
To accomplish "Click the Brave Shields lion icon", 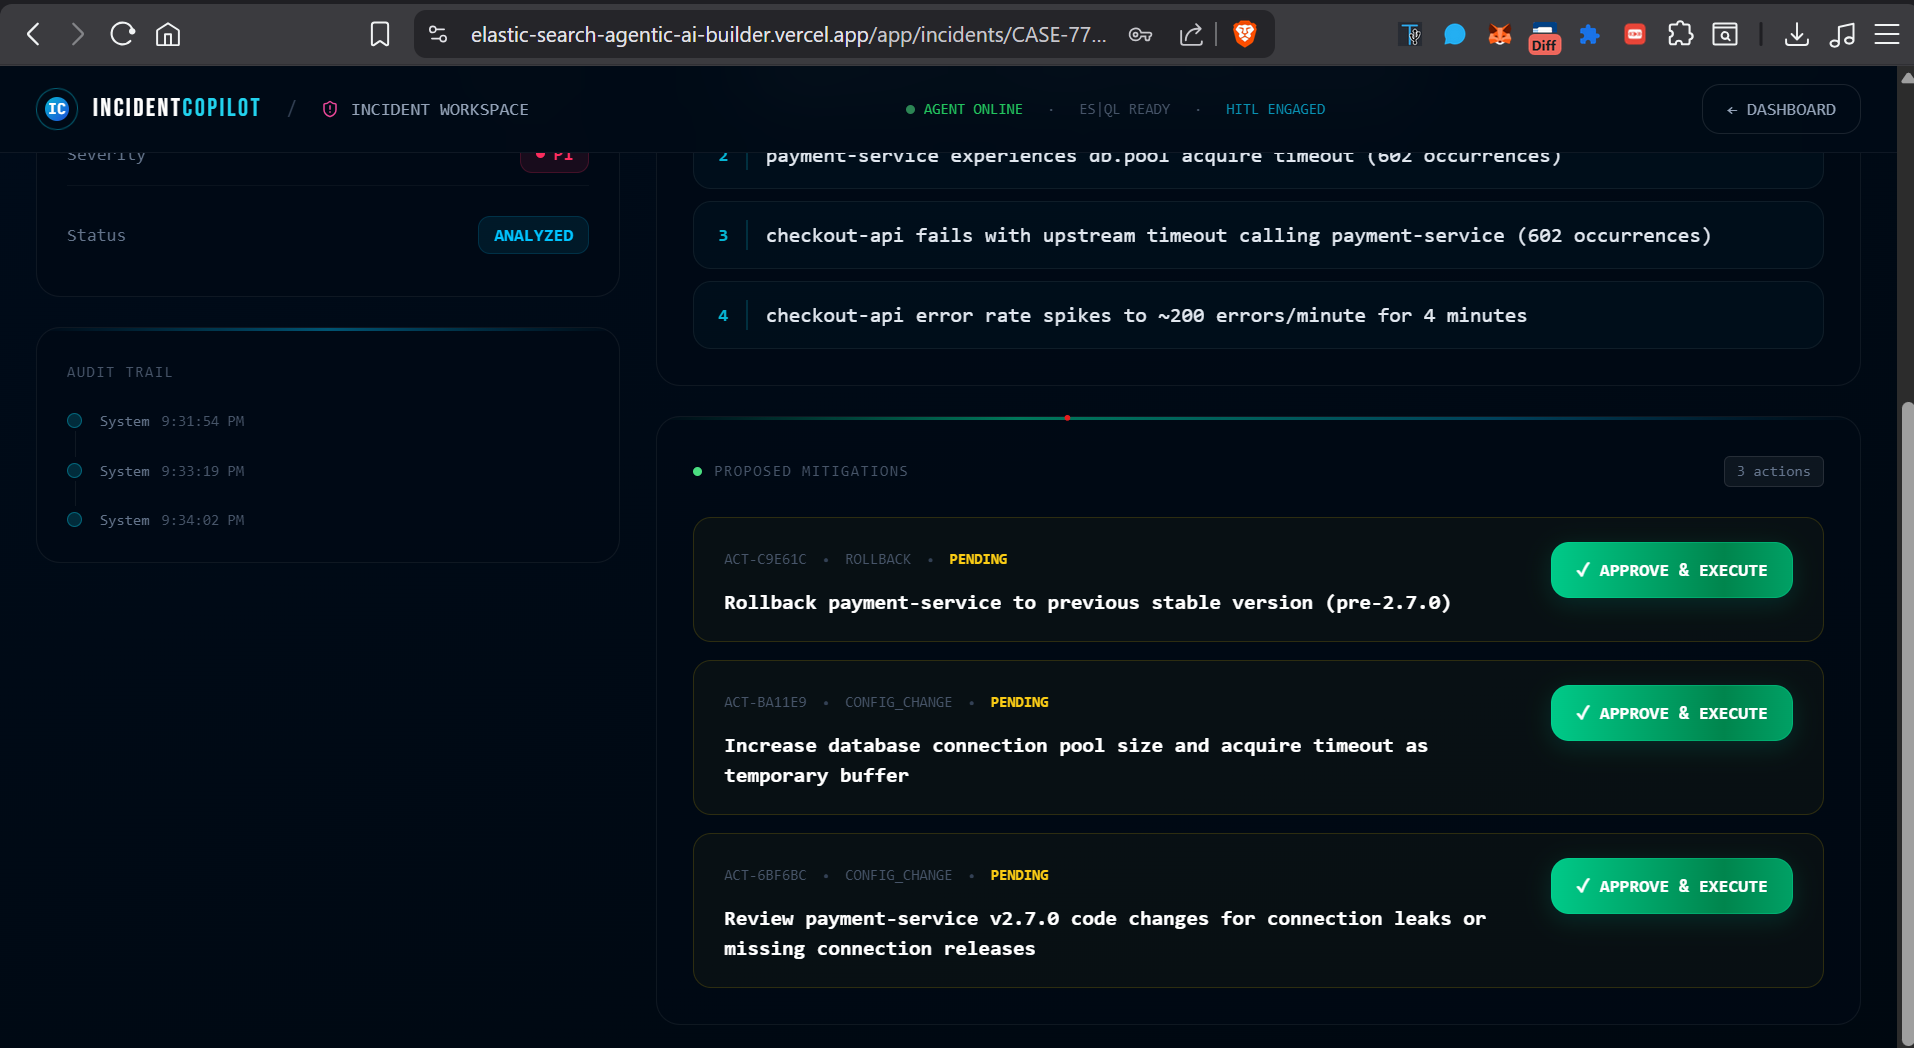I will 1245,34.
